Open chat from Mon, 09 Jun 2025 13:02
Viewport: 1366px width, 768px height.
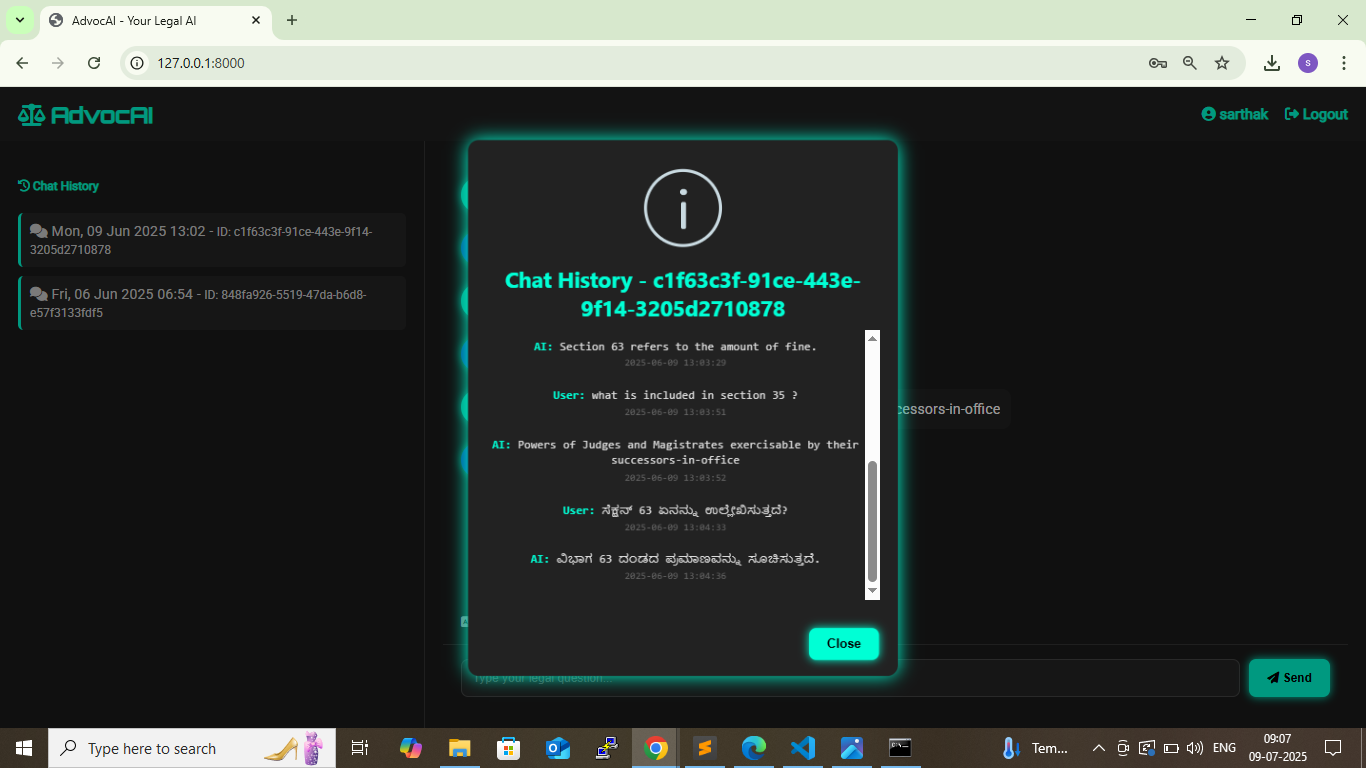[212, 240]
